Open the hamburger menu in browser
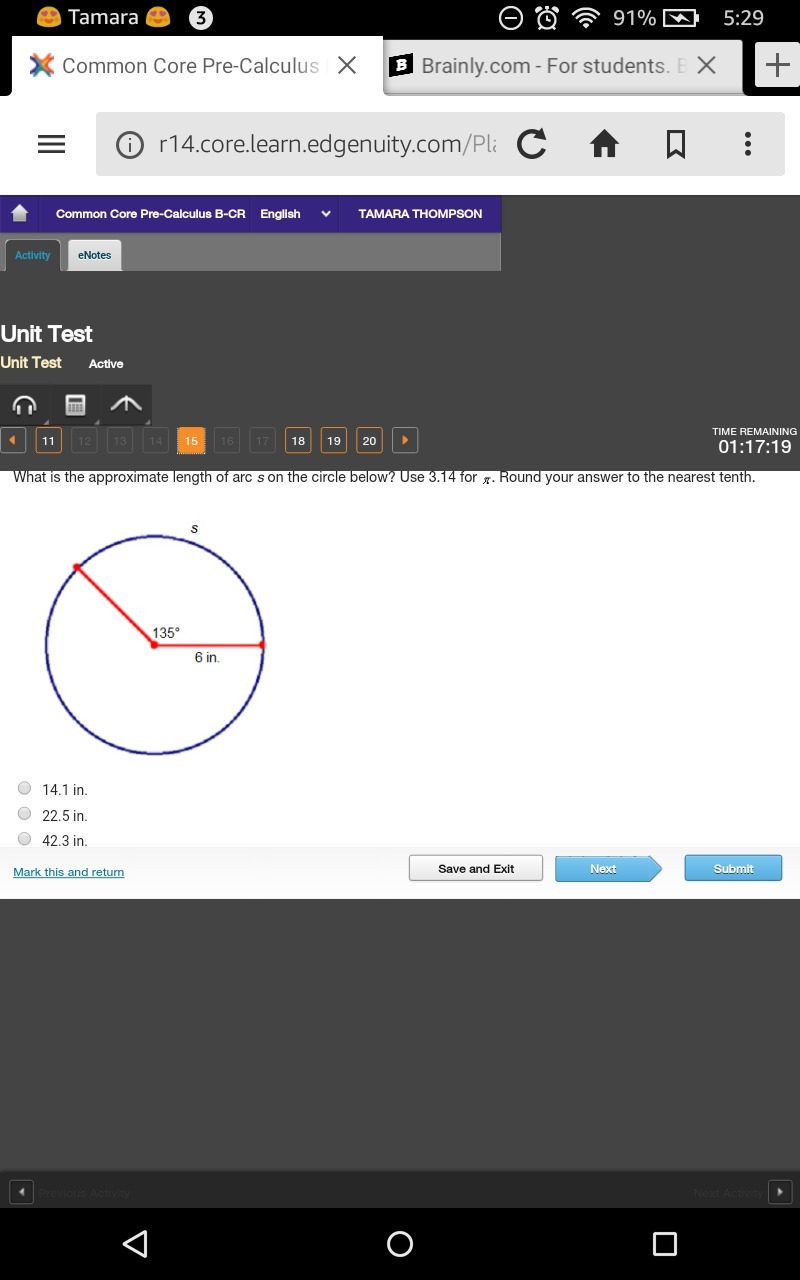This screenshot has width=800, height=1280. coord(51,145)
